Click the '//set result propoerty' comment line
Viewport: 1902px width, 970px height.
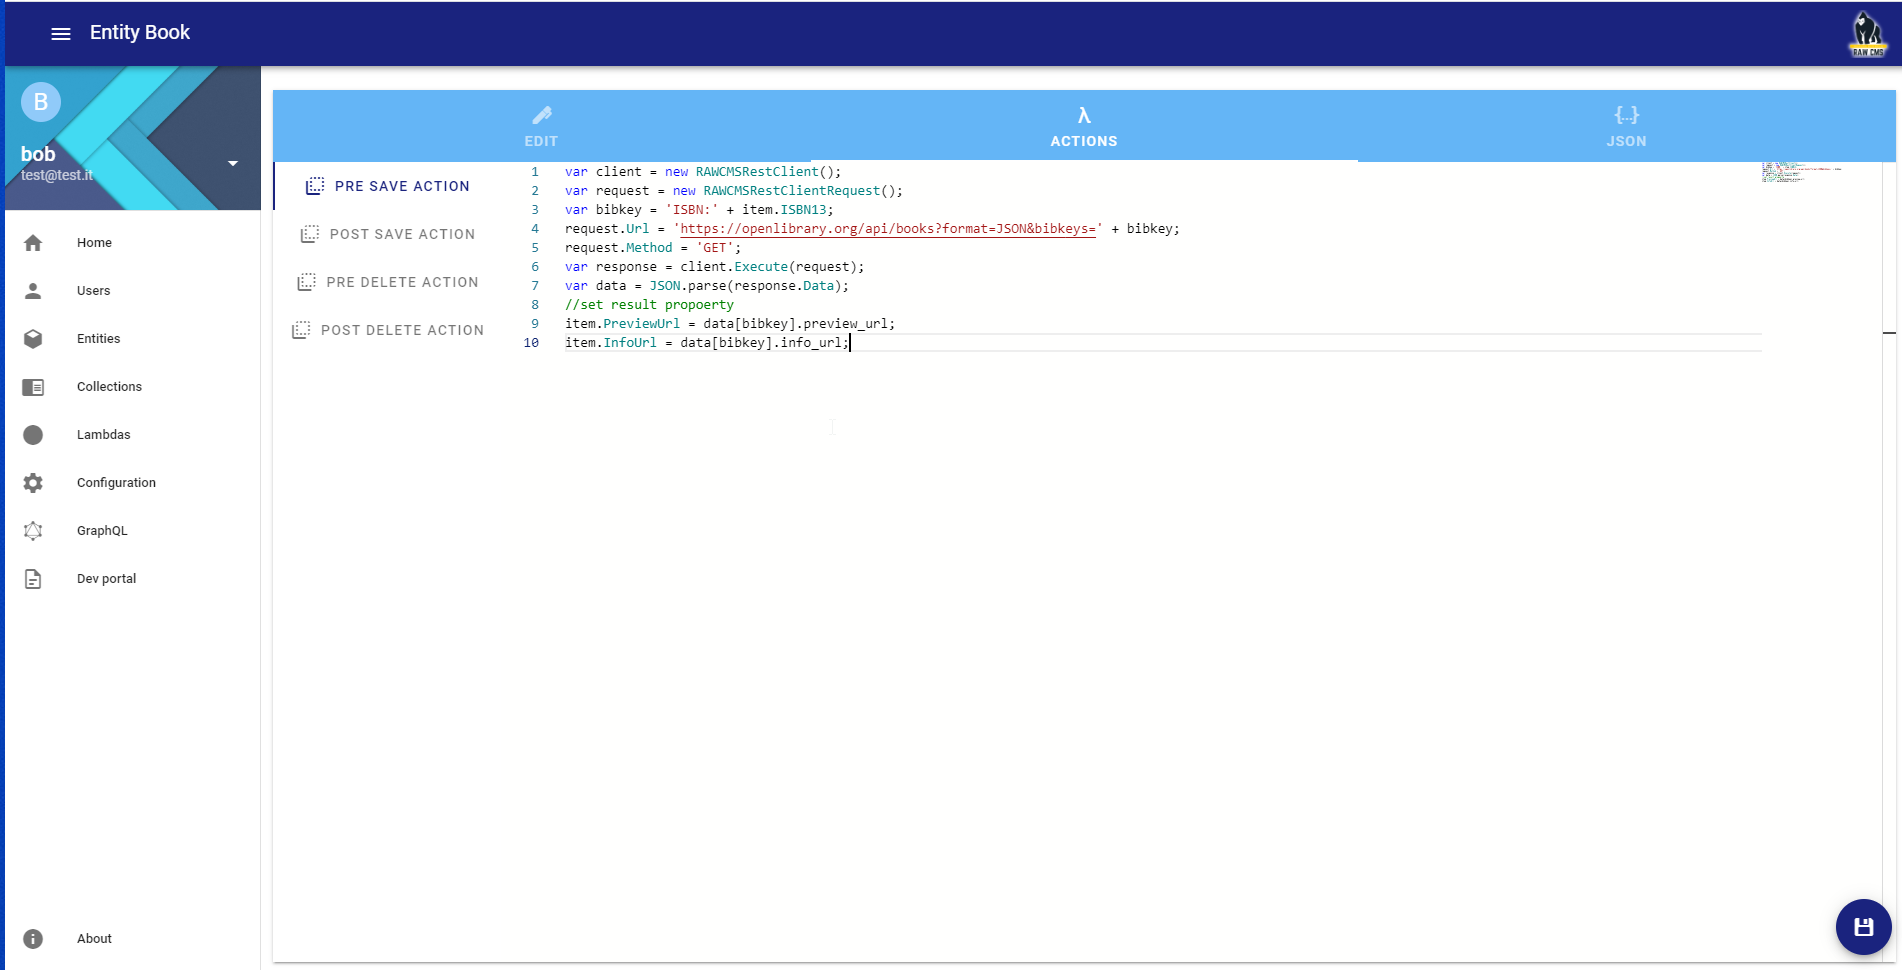[649, 305]
